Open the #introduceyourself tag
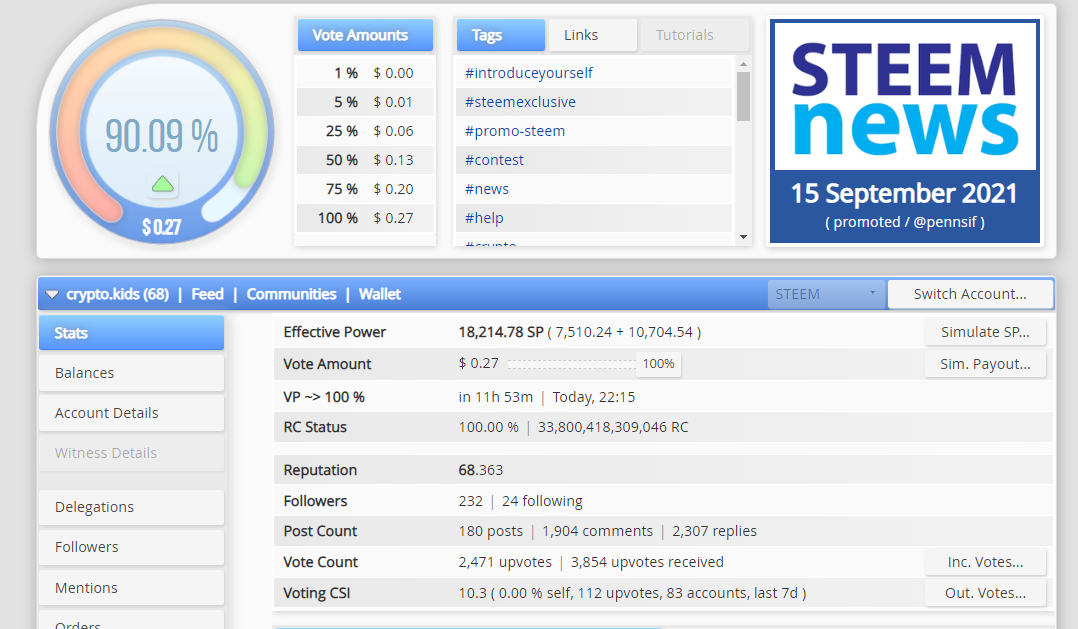1078x629 pixels. coord(528,73)
